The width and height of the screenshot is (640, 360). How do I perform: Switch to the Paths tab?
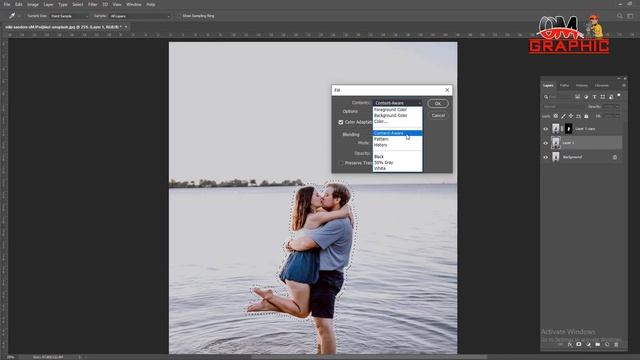click(564, 85)
